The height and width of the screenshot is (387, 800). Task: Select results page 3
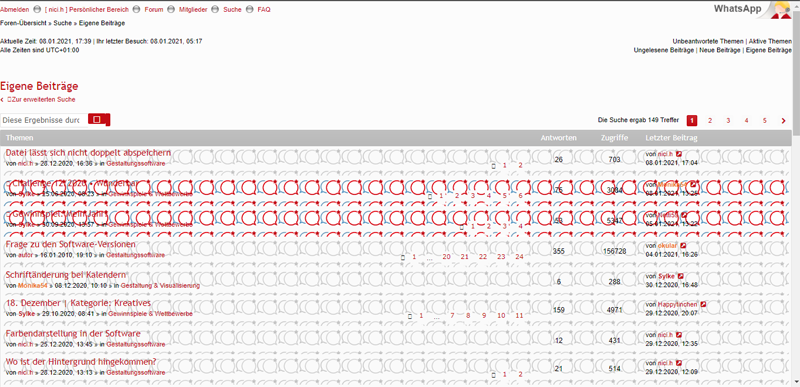coord(728,121)
